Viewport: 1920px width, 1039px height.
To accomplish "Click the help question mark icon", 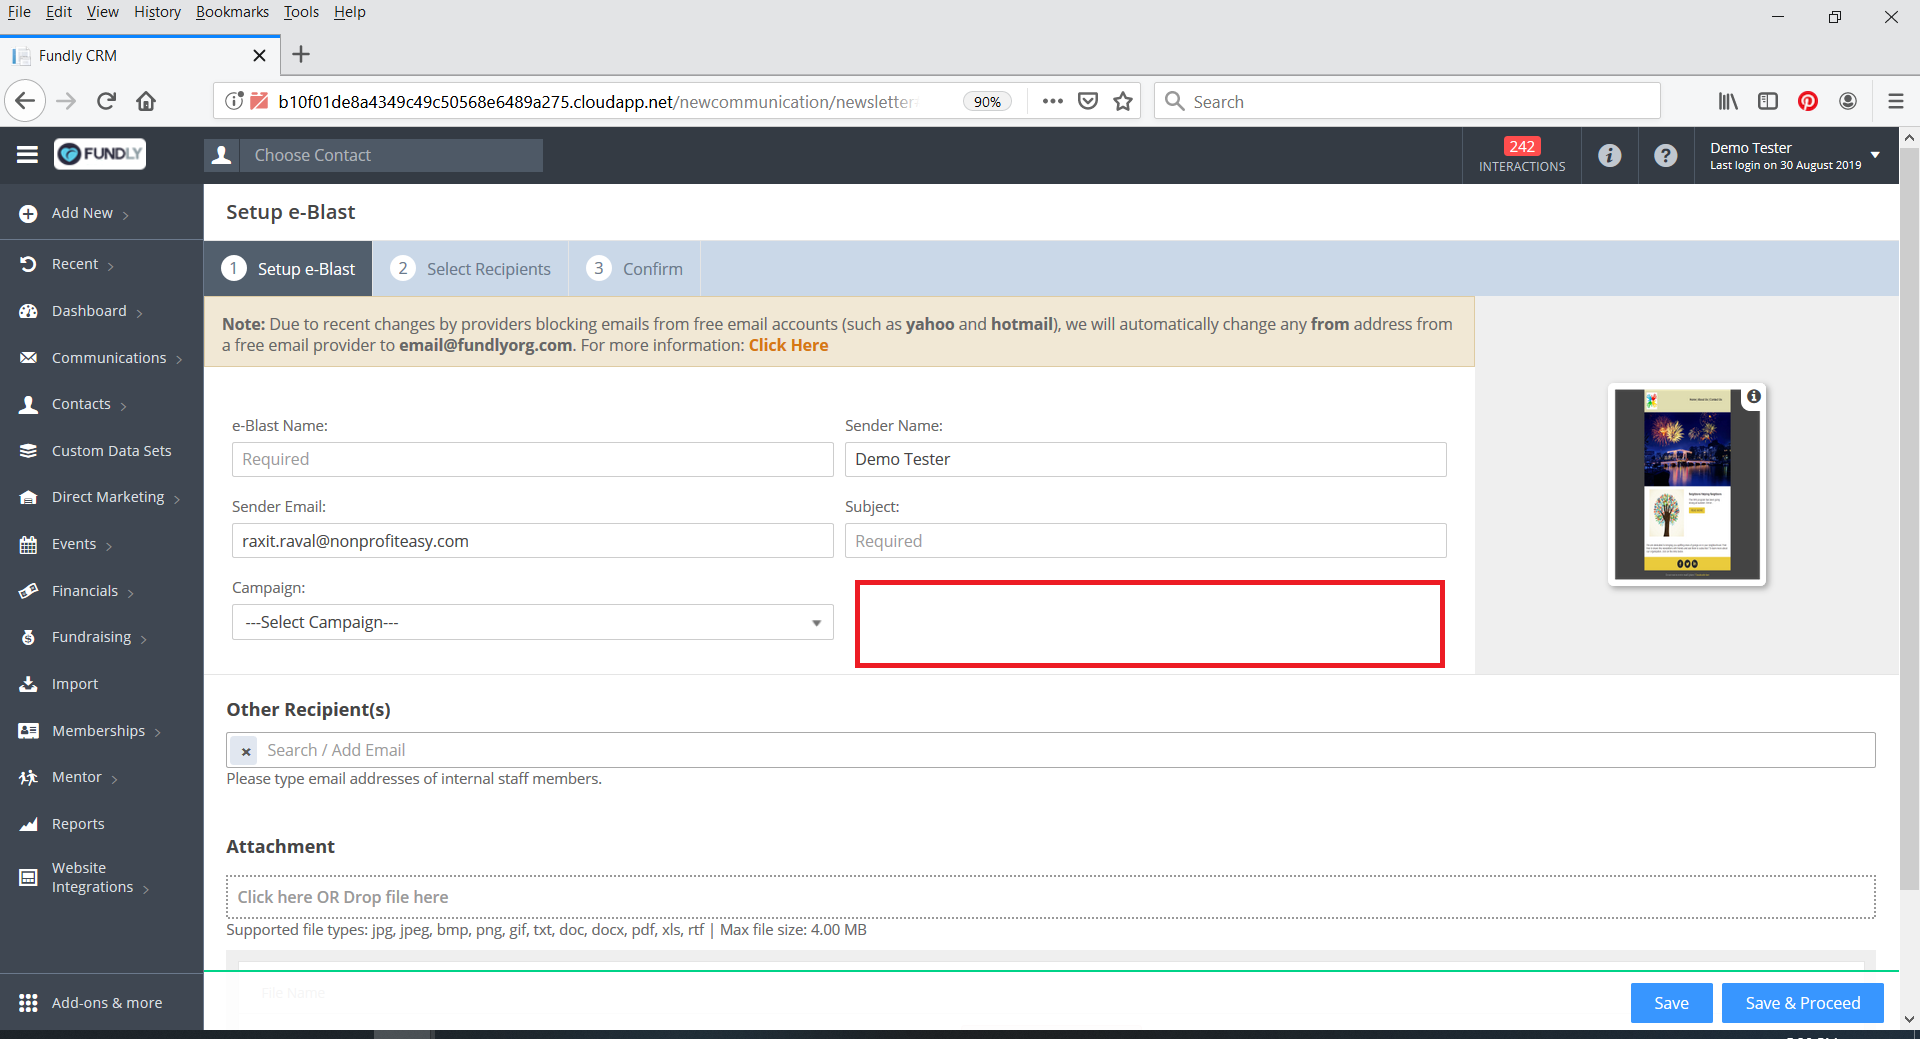I will click(x=1665, y=155).
